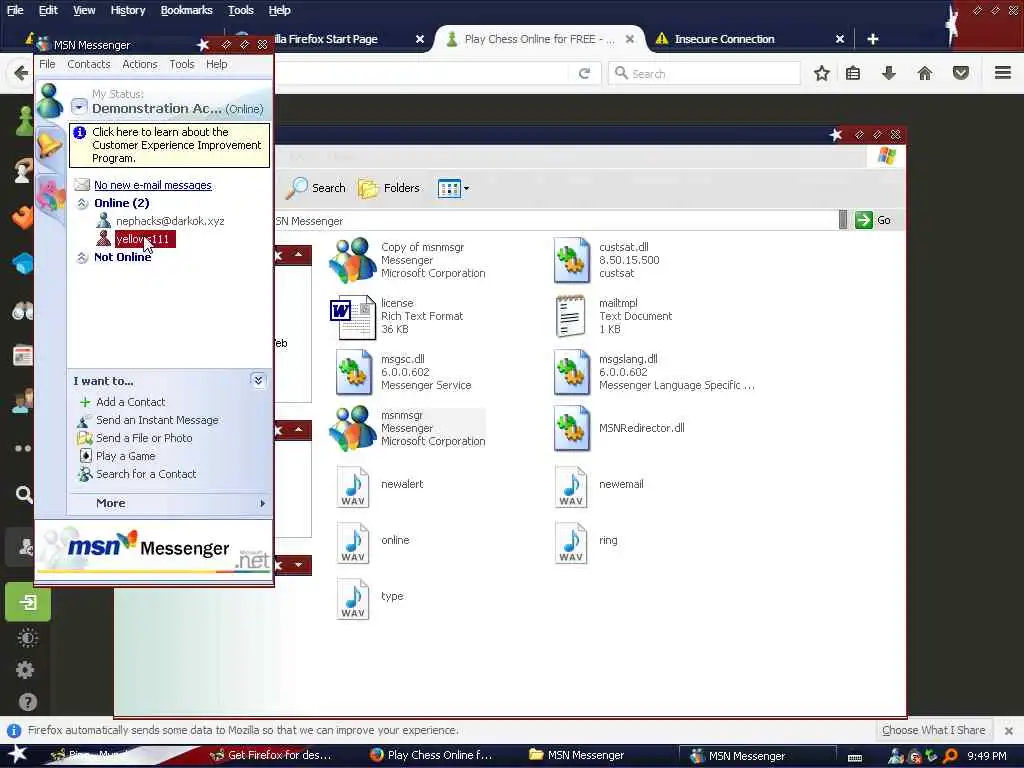
Task: Select the custsat.dll file
Action: tap(606, 260)
